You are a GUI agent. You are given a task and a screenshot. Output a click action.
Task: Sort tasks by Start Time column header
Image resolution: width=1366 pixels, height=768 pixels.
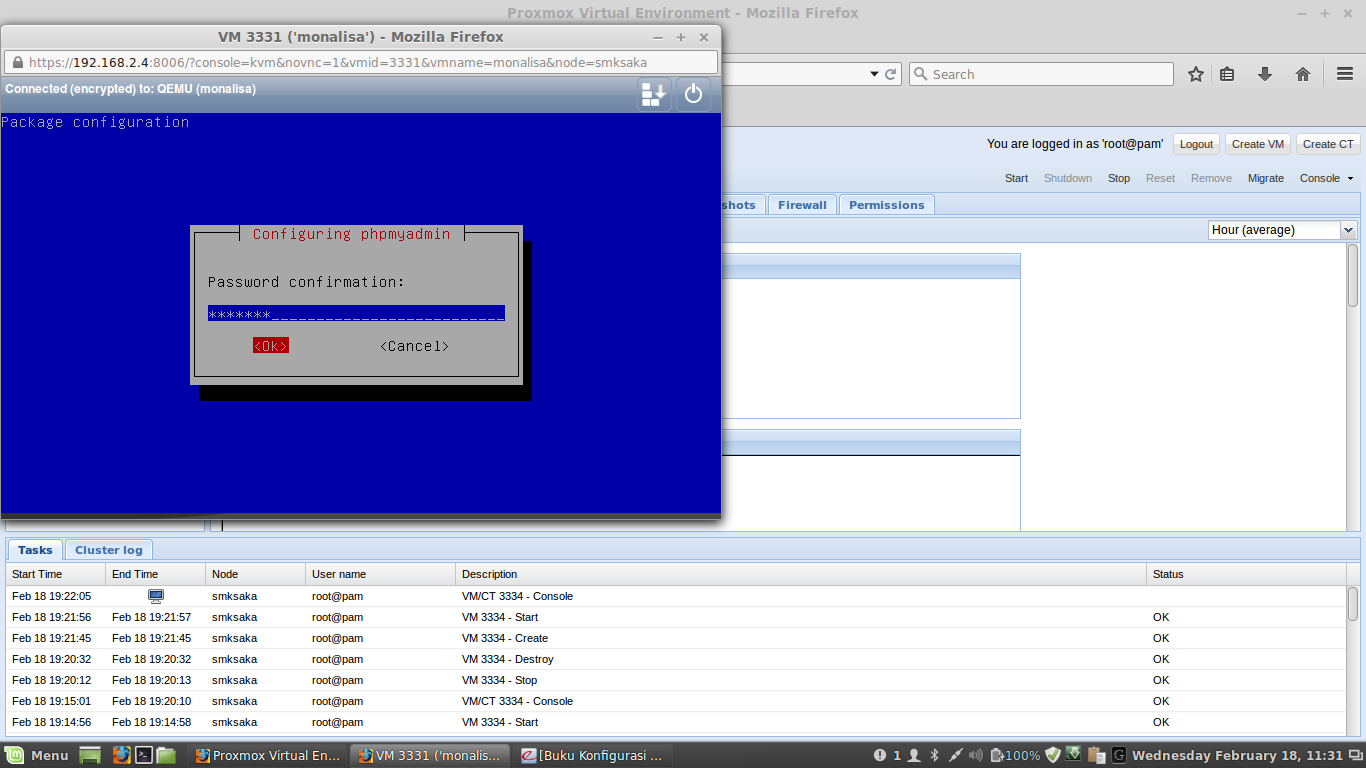55,574
